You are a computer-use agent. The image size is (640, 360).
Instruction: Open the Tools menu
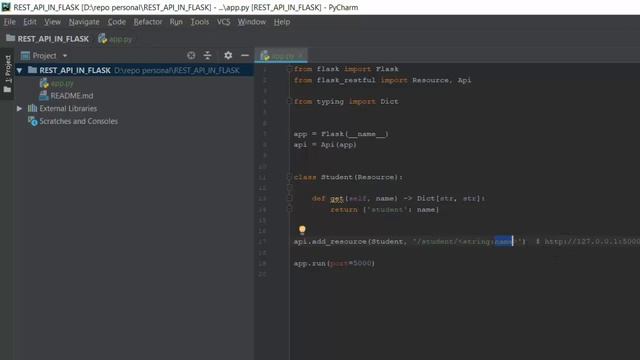coord(200,22)
